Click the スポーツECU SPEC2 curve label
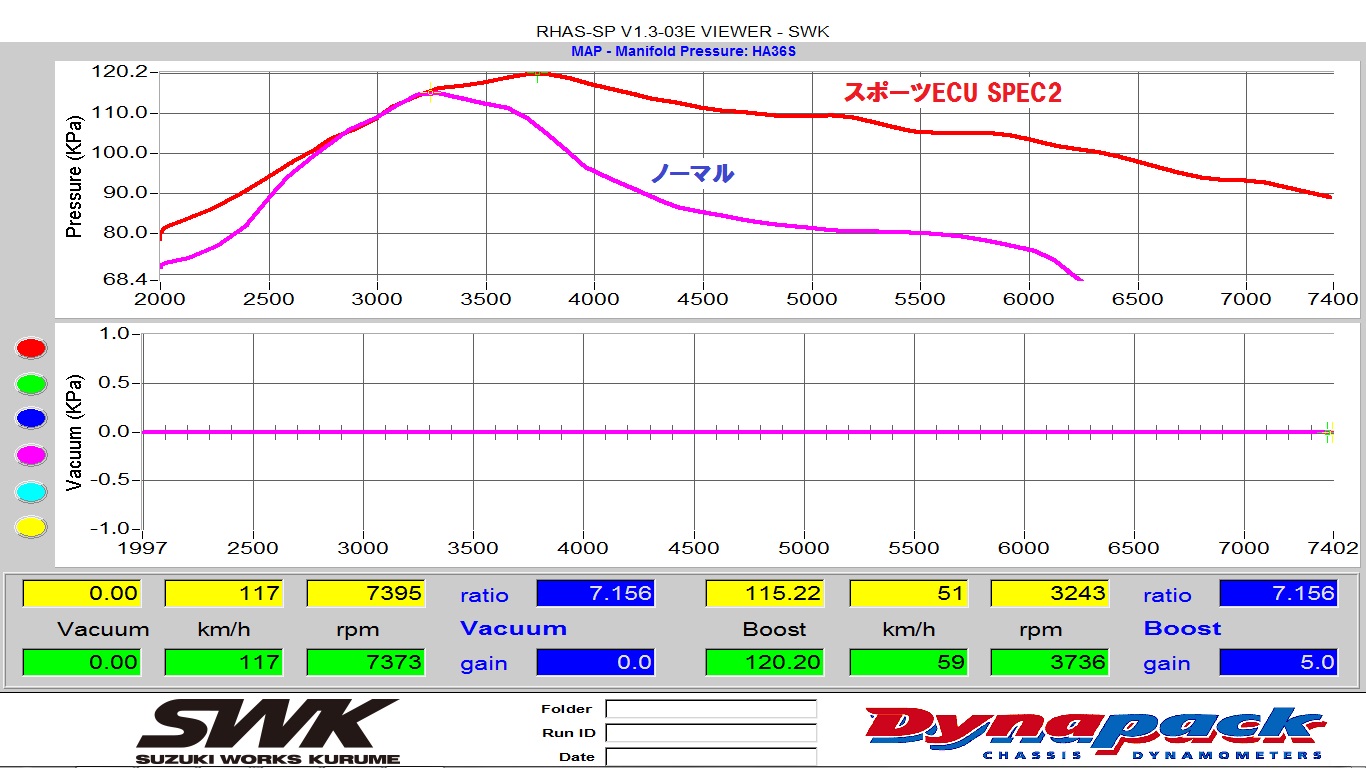1366x768 pixels. pyautogui.click(x=952, y=93)
